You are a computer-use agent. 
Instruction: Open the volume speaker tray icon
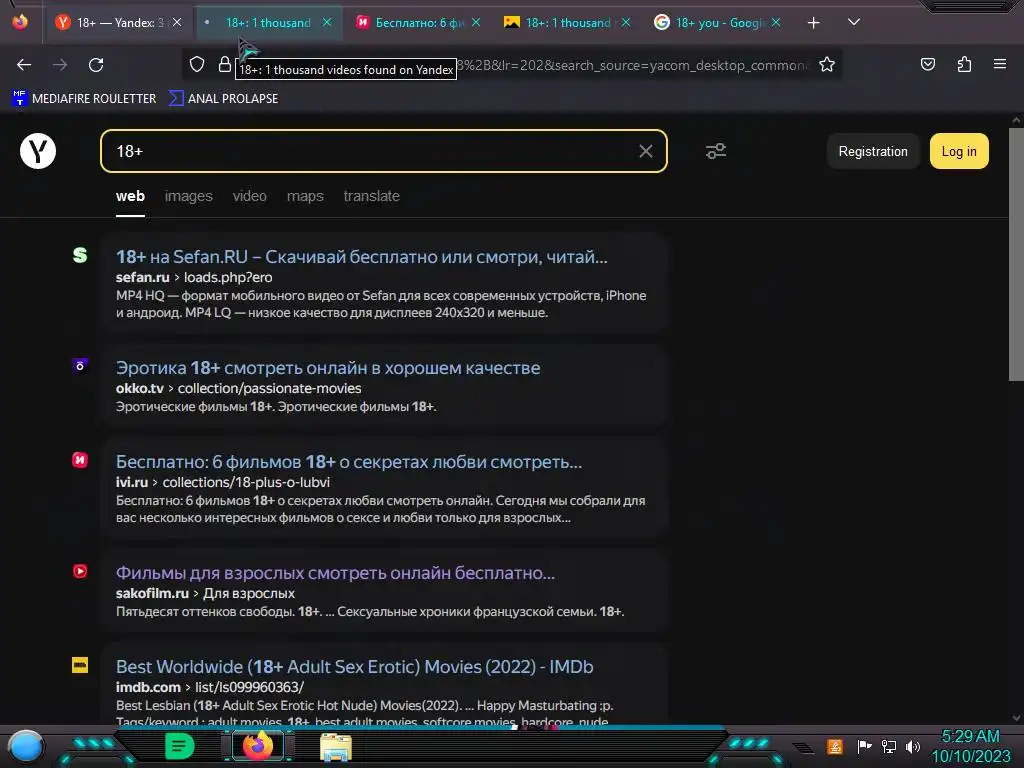(913, 746)
